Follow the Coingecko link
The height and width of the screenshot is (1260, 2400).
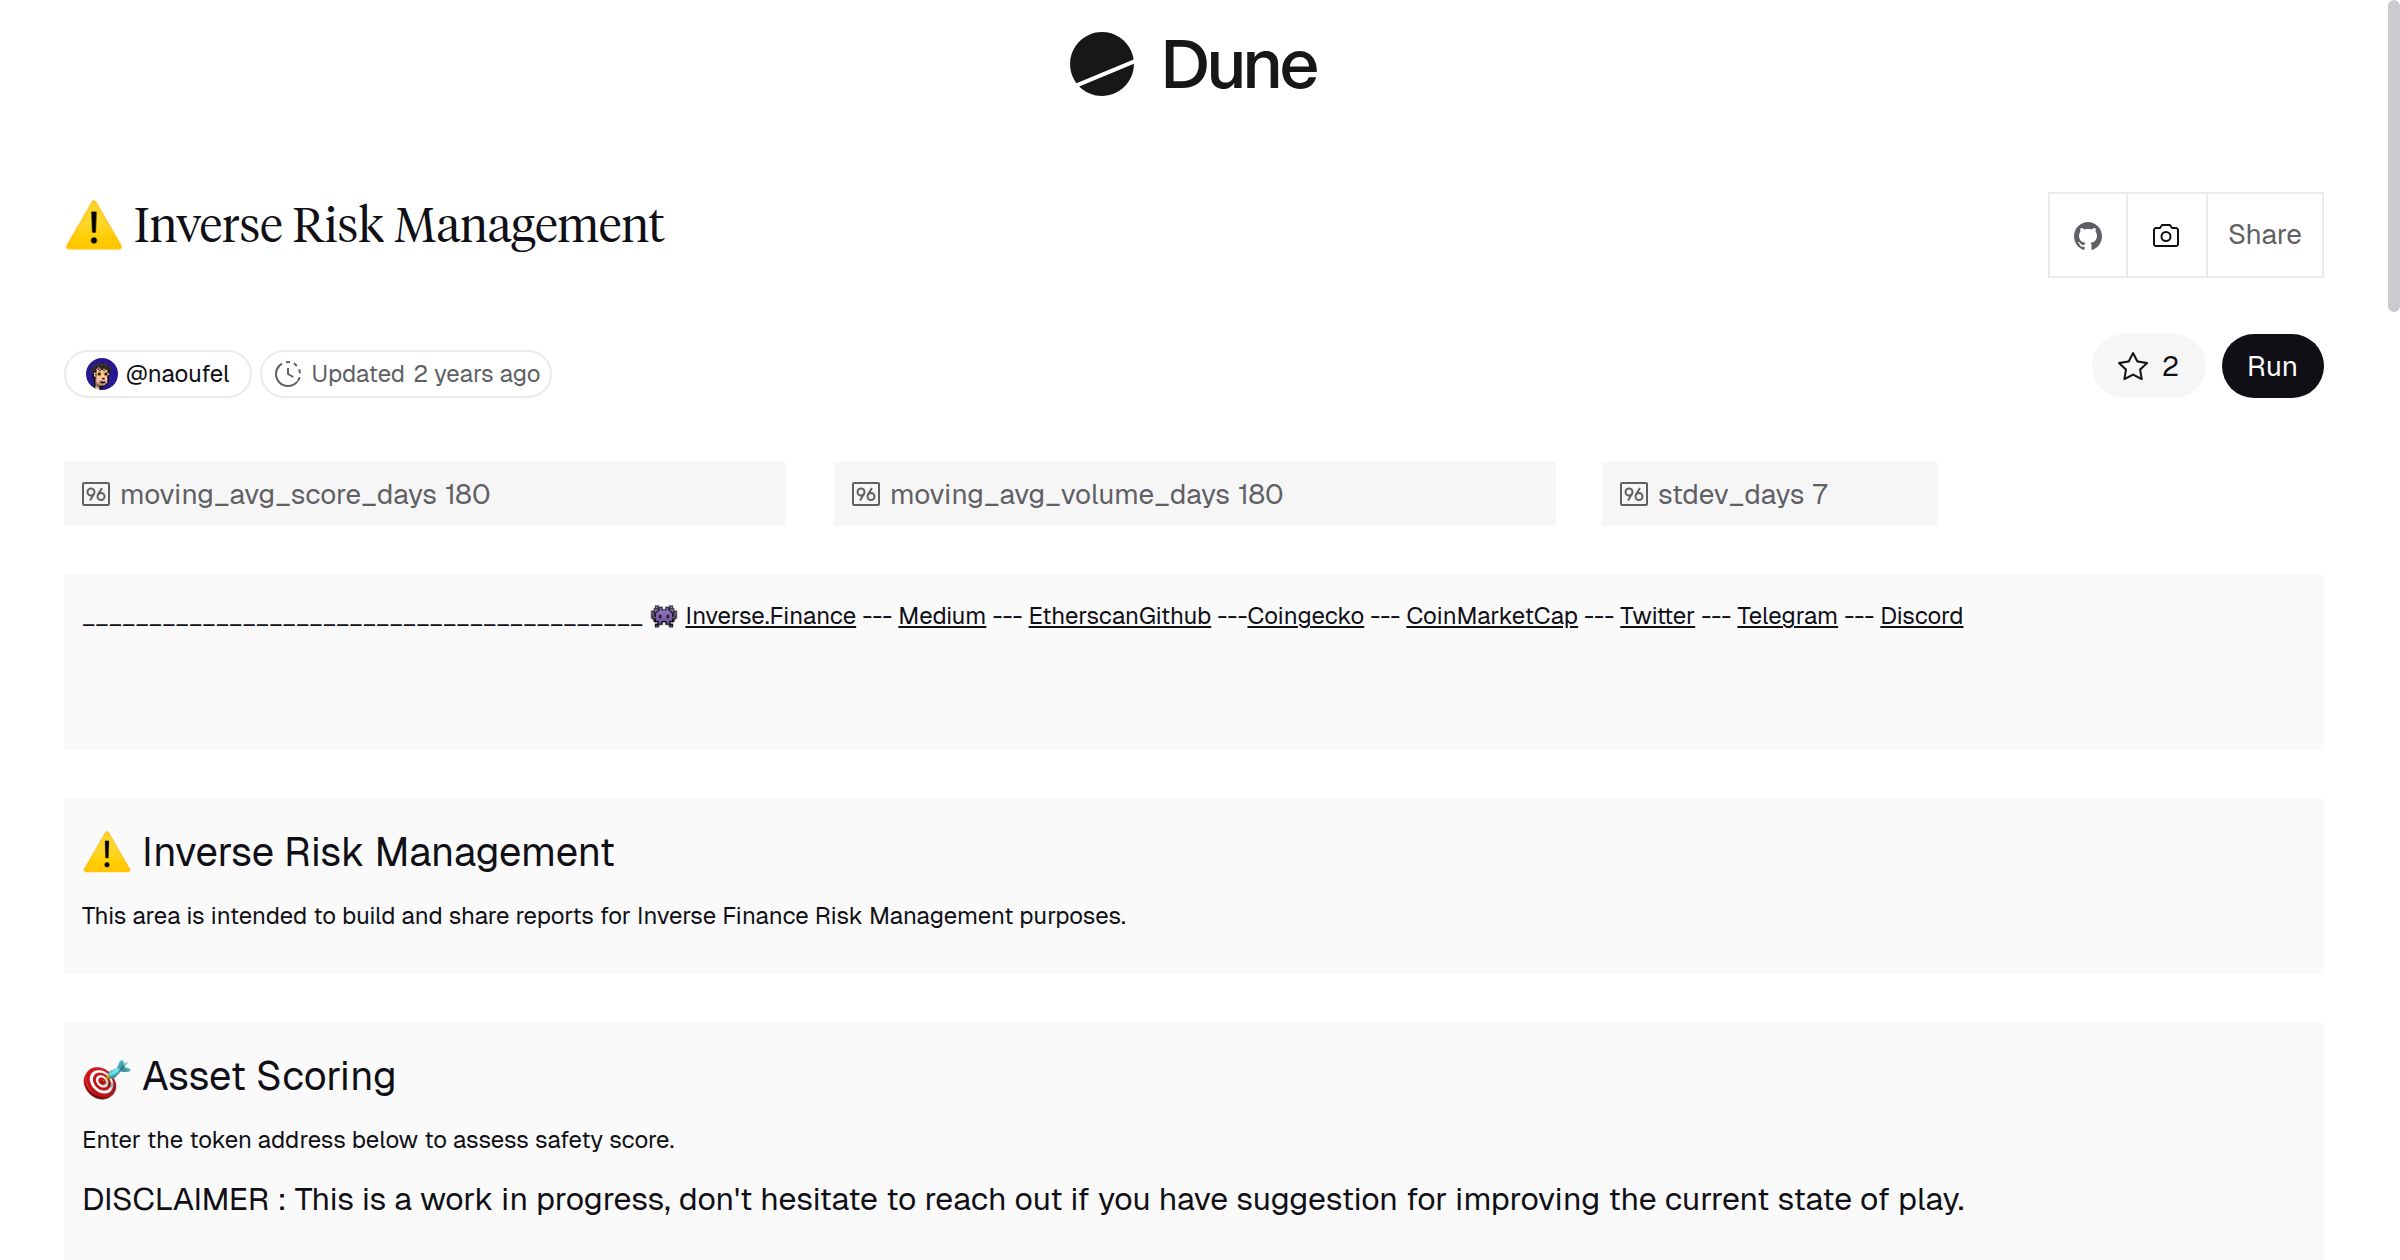click(1305, 616)
